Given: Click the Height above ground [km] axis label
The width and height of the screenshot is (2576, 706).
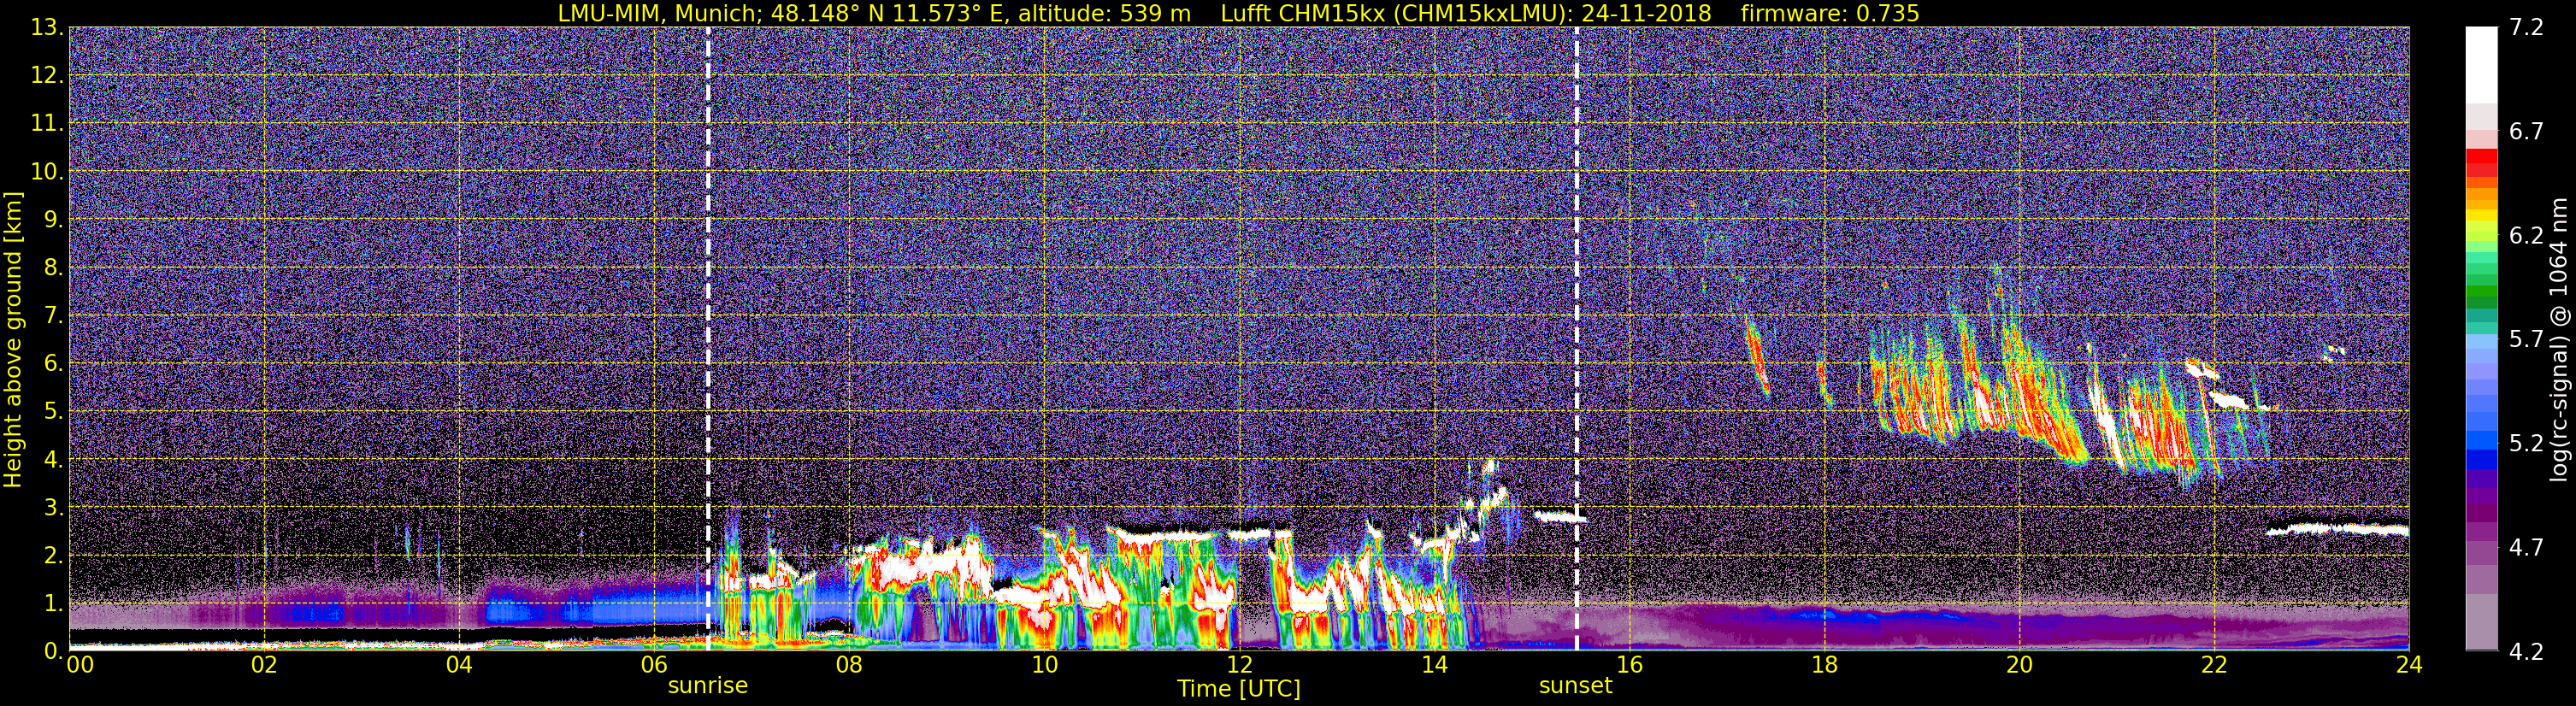Looking at the screenshot, I should [x=13, y=339].
